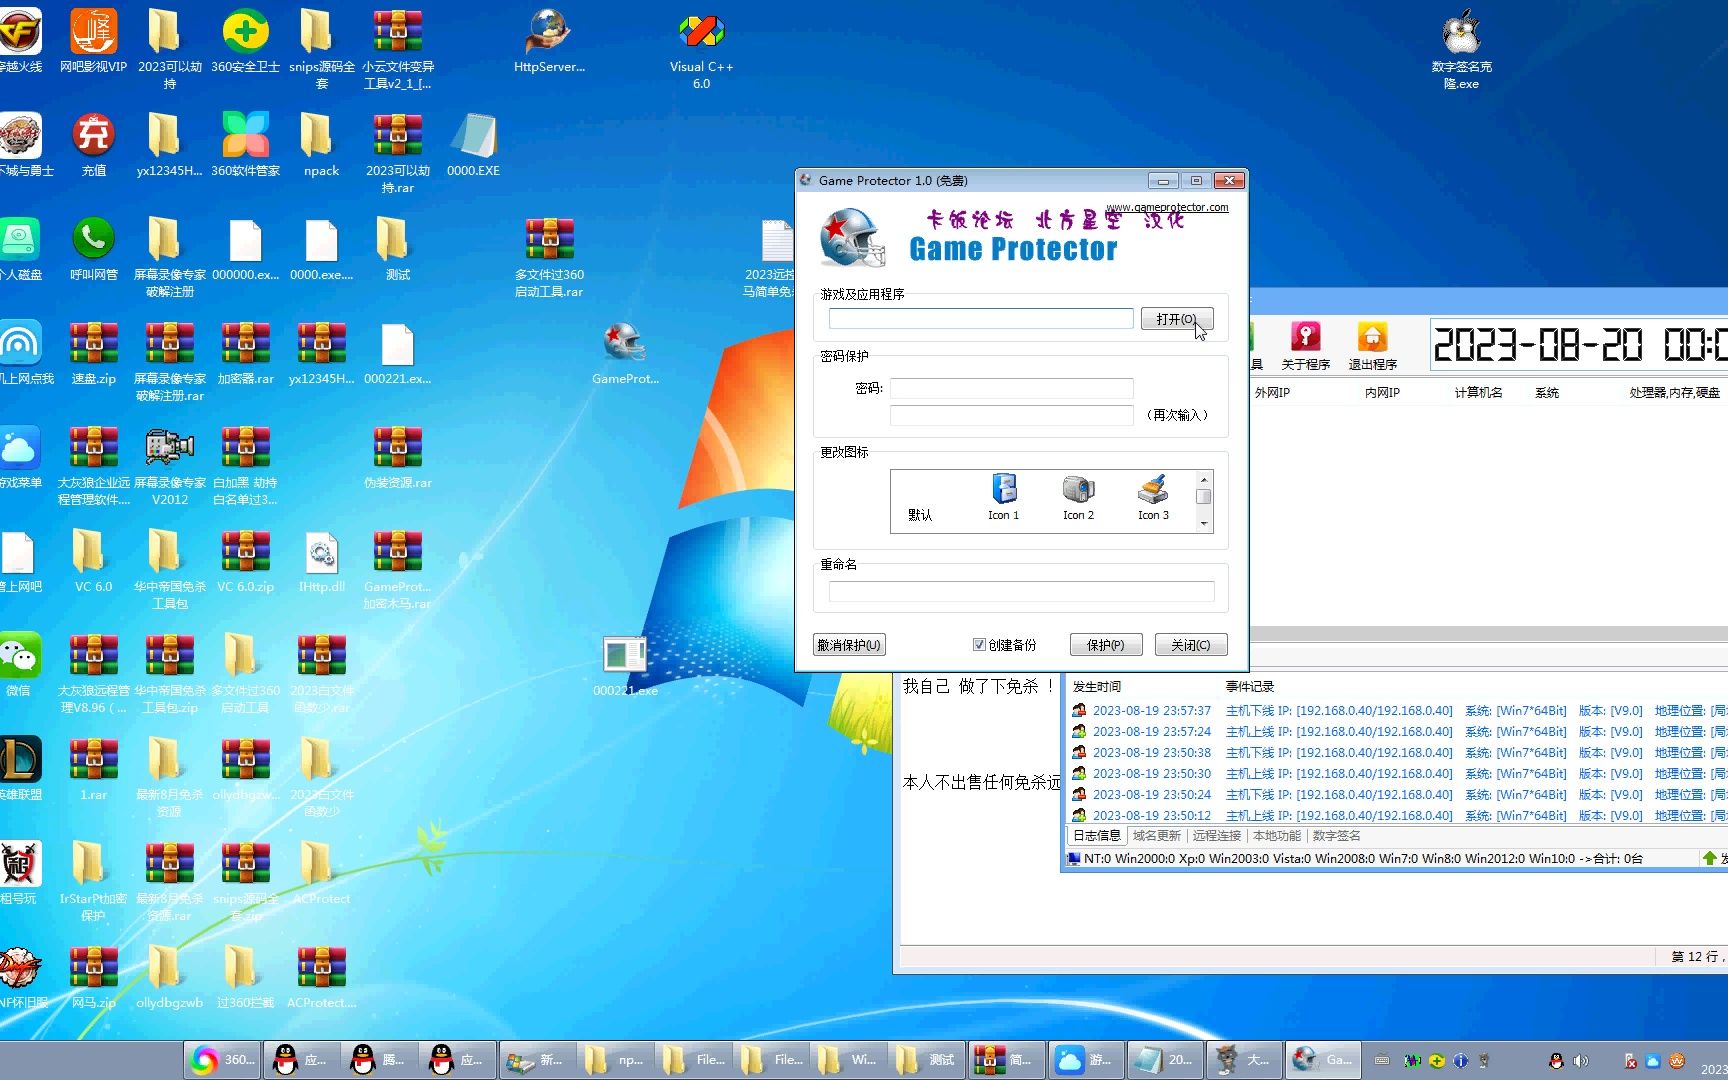Toggle the 创建备份 backup checkbox
The height and width of the screenshot is (1080, 1728).
tap(980, 645)
